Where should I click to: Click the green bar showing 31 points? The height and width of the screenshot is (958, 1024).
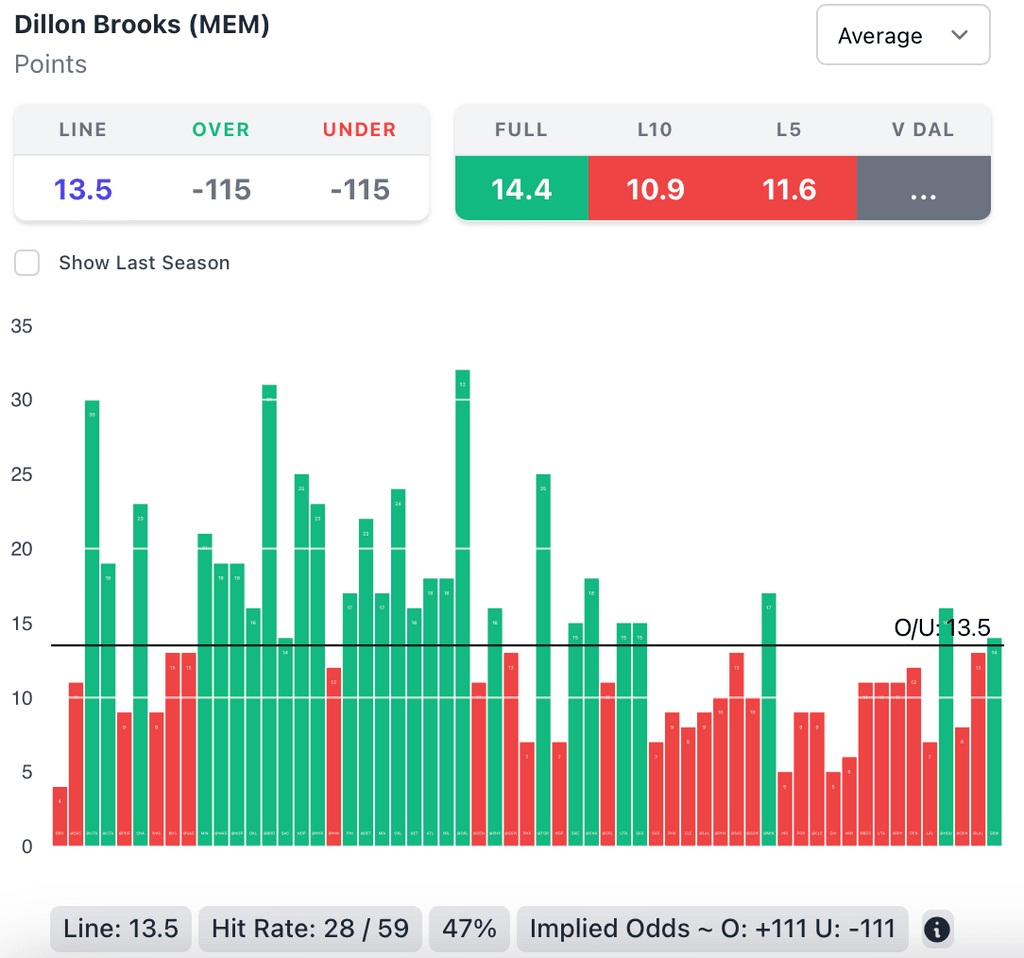point(269,615)
